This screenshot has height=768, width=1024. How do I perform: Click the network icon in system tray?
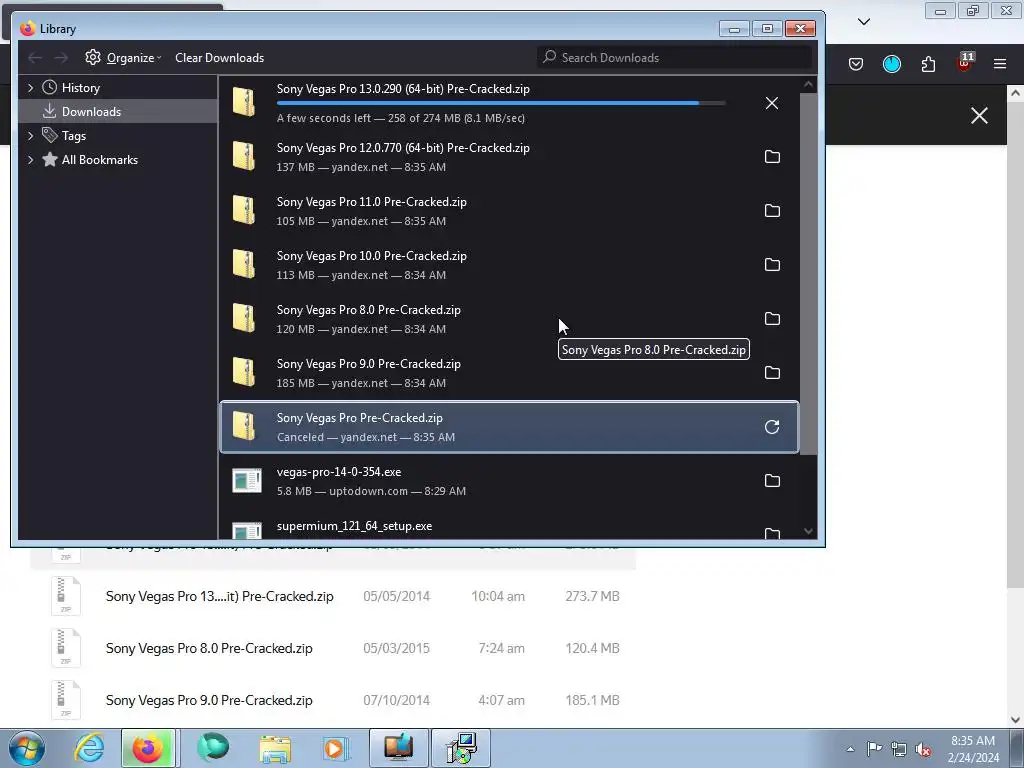point(899,749)
